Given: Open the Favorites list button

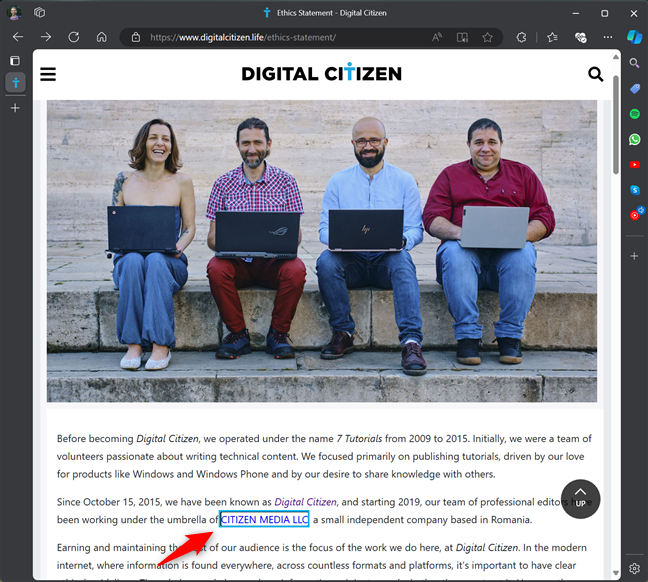Looking at the screenshot, I should pos(553,38).
